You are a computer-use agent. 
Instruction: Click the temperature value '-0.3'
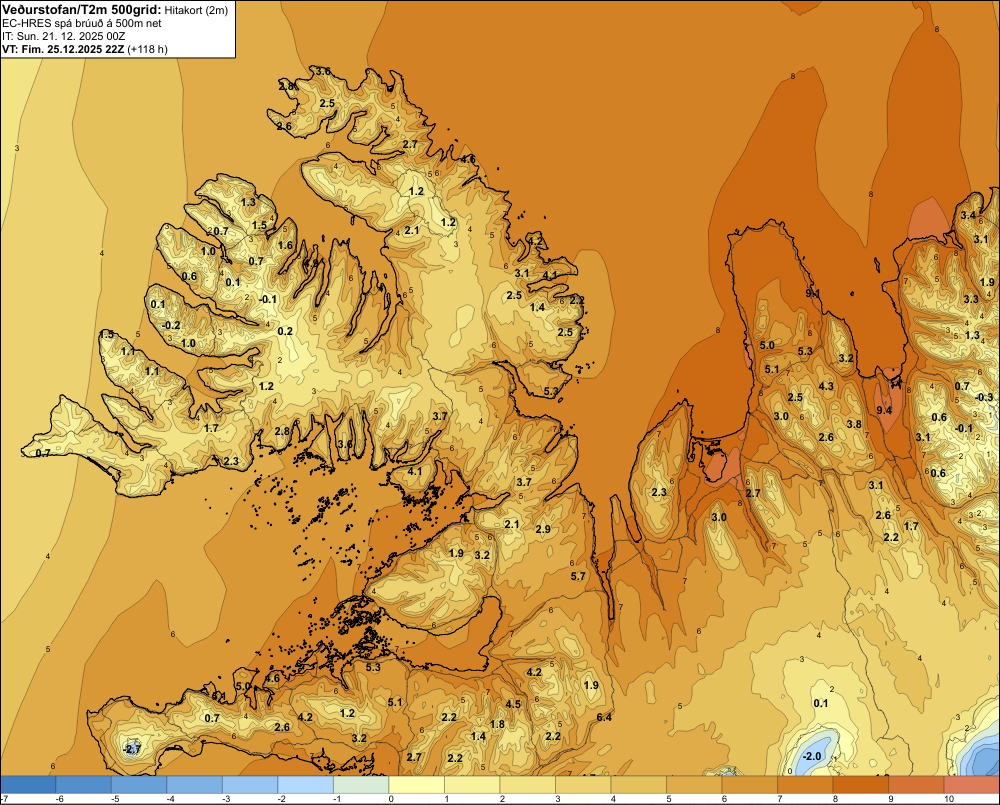click(x=984, y=397)
